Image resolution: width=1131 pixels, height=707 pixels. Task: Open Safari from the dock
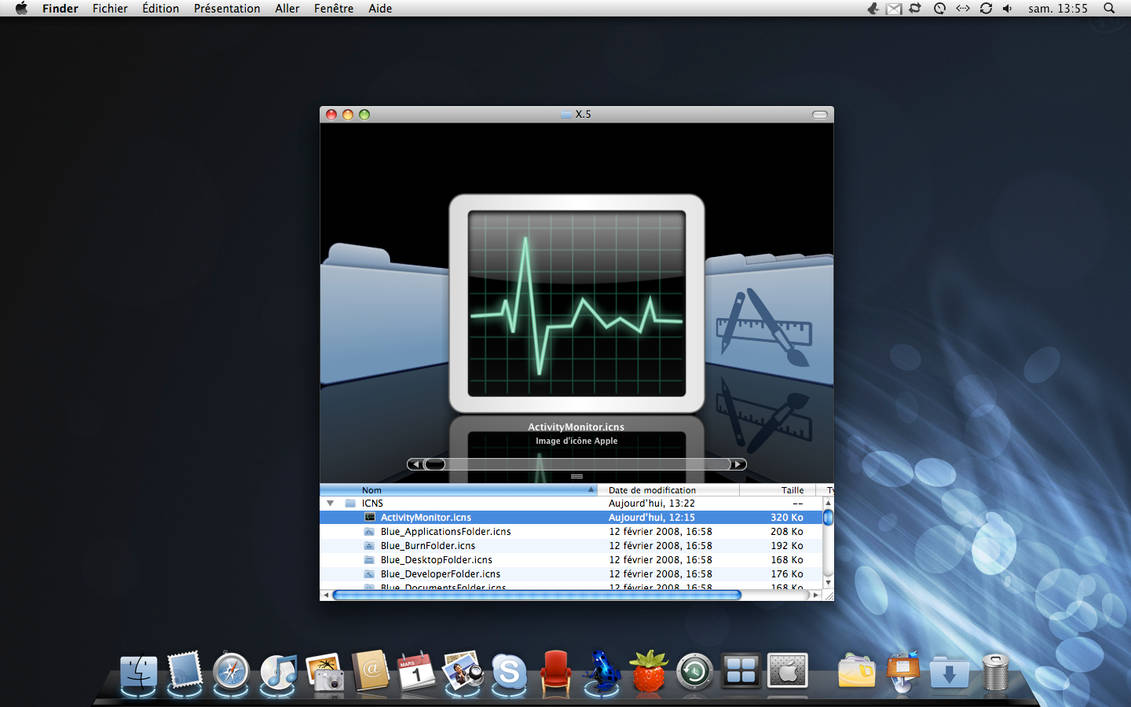tap(231, 671)
